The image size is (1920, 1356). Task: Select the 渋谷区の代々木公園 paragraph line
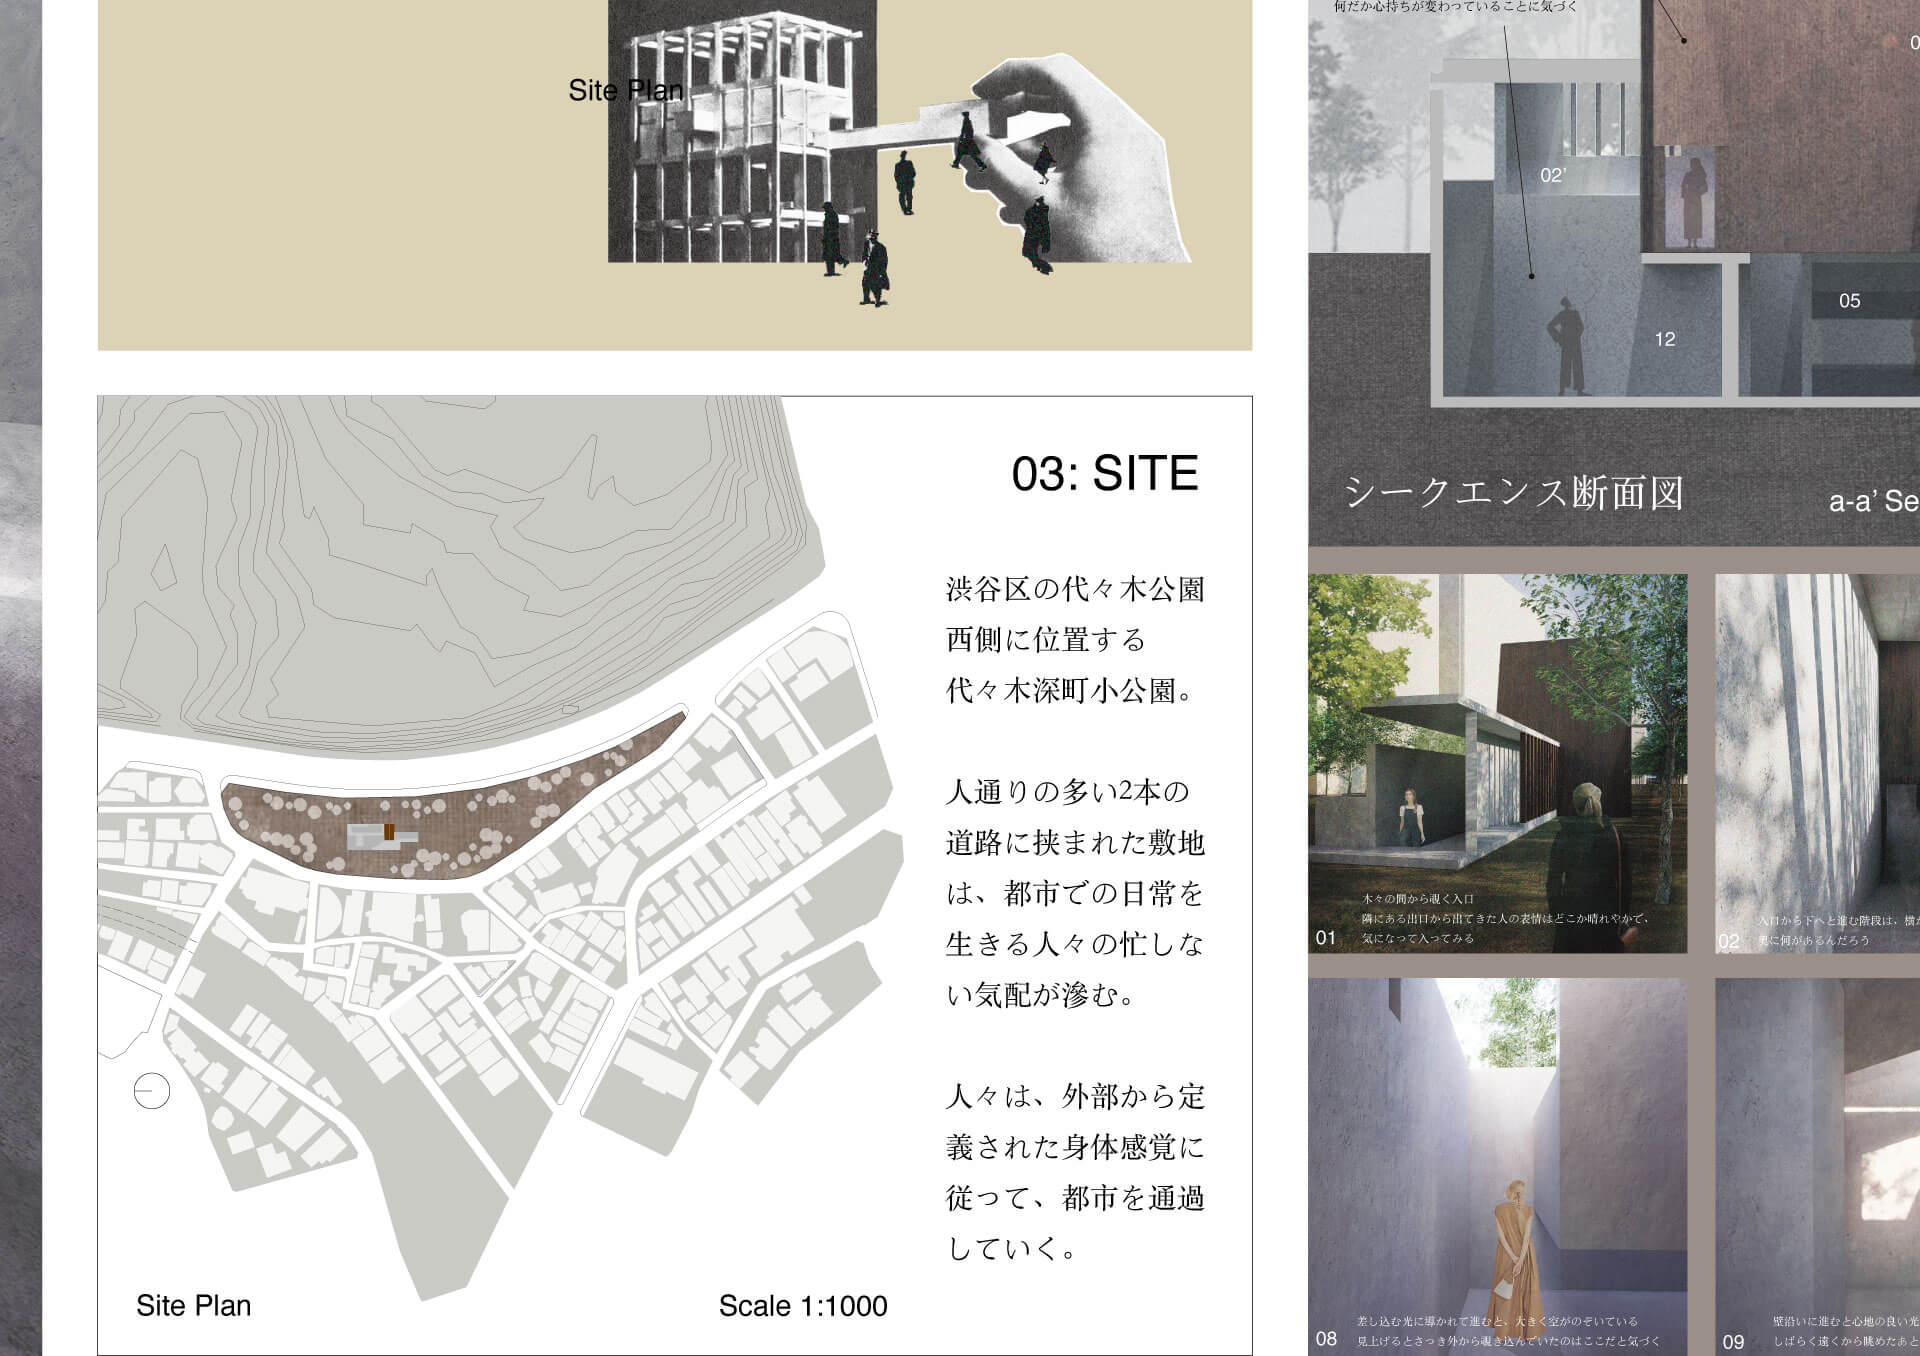click(x=1075, y=590)
